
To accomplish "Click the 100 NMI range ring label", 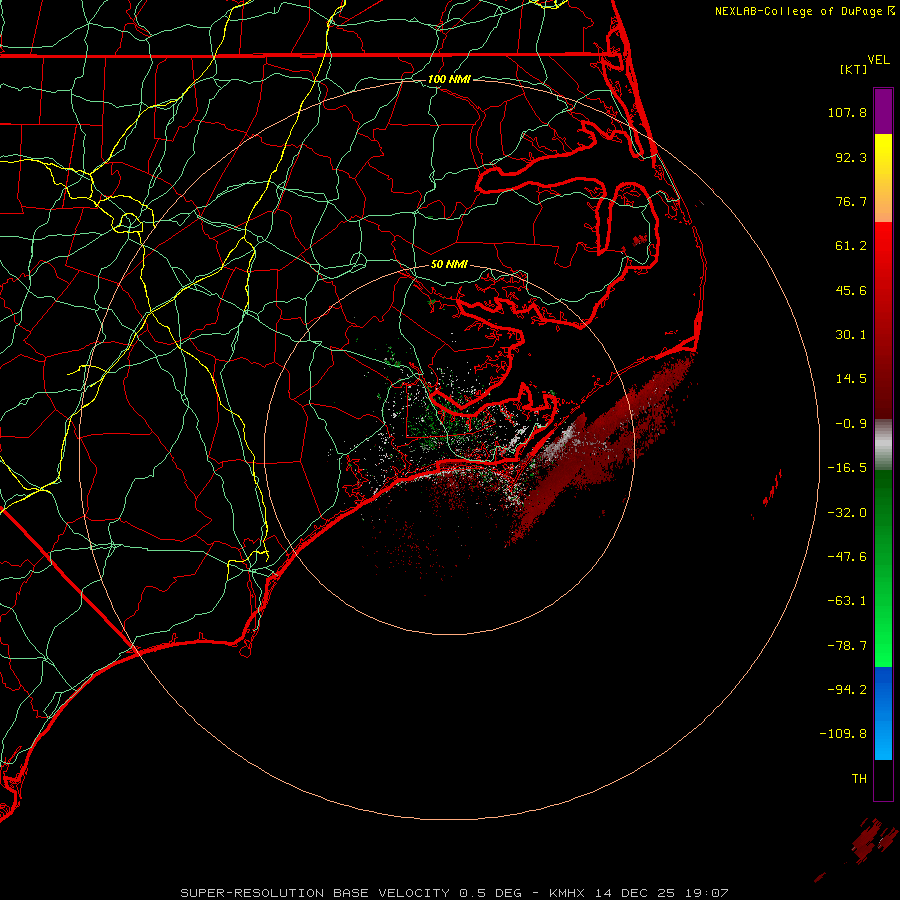I will [449, 79].
